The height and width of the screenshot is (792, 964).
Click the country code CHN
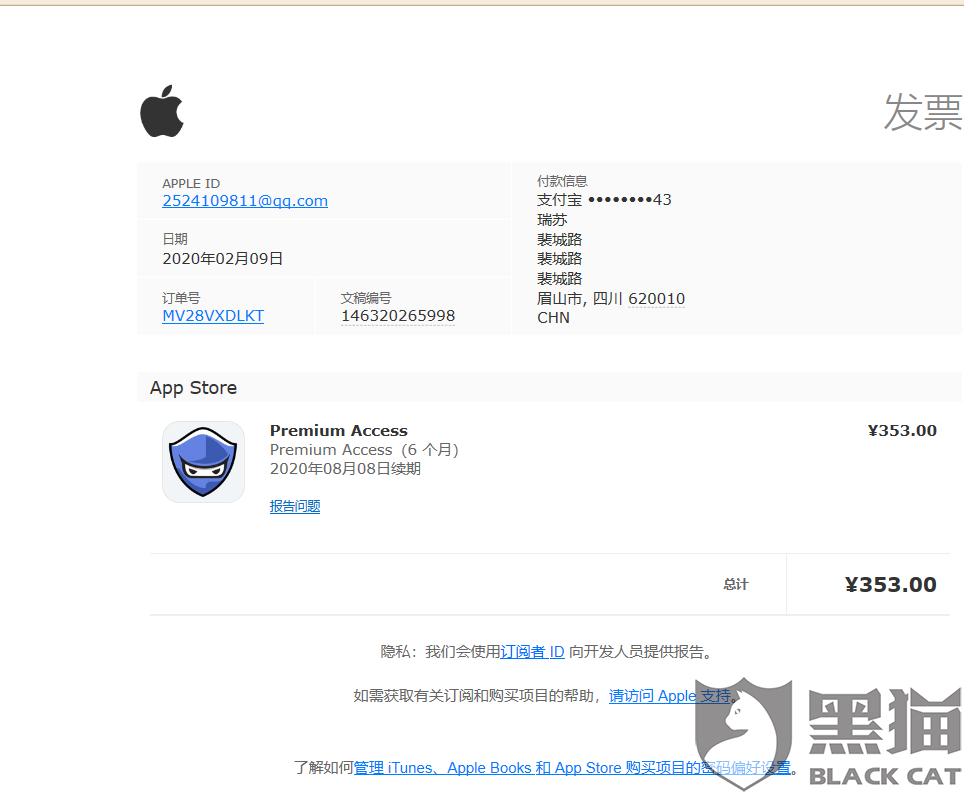tap(553, 318)
